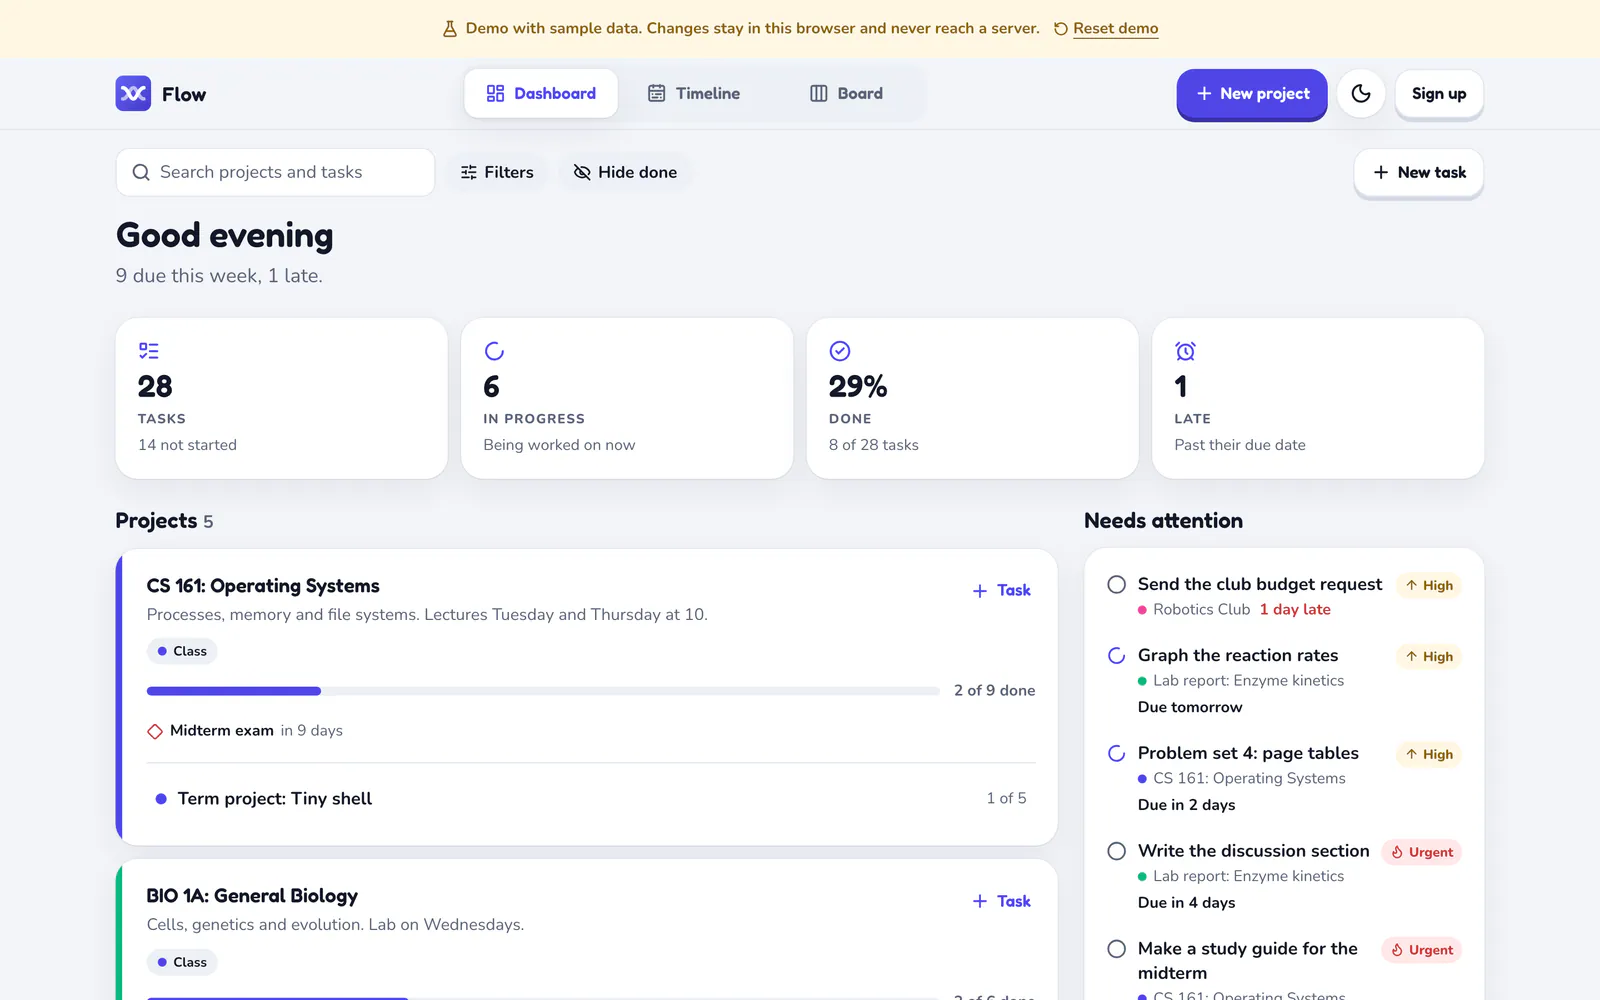
Task: Click the Reset demo link
Action: coord(1116,28)
